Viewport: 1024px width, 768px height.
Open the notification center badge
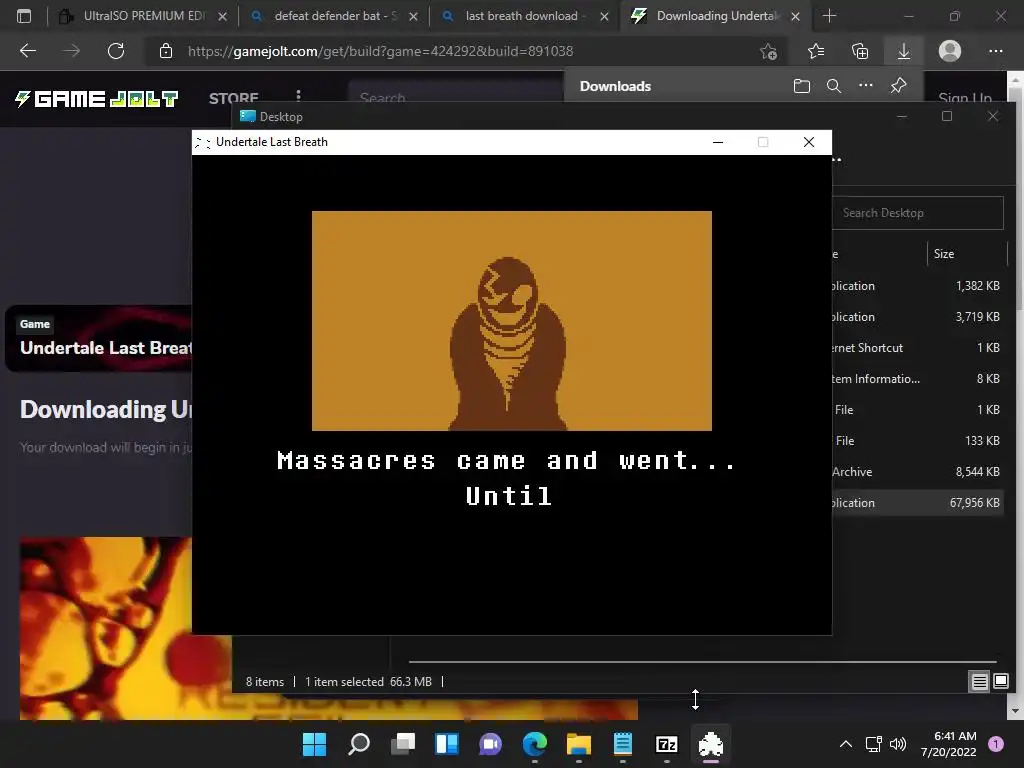point(996,744)
